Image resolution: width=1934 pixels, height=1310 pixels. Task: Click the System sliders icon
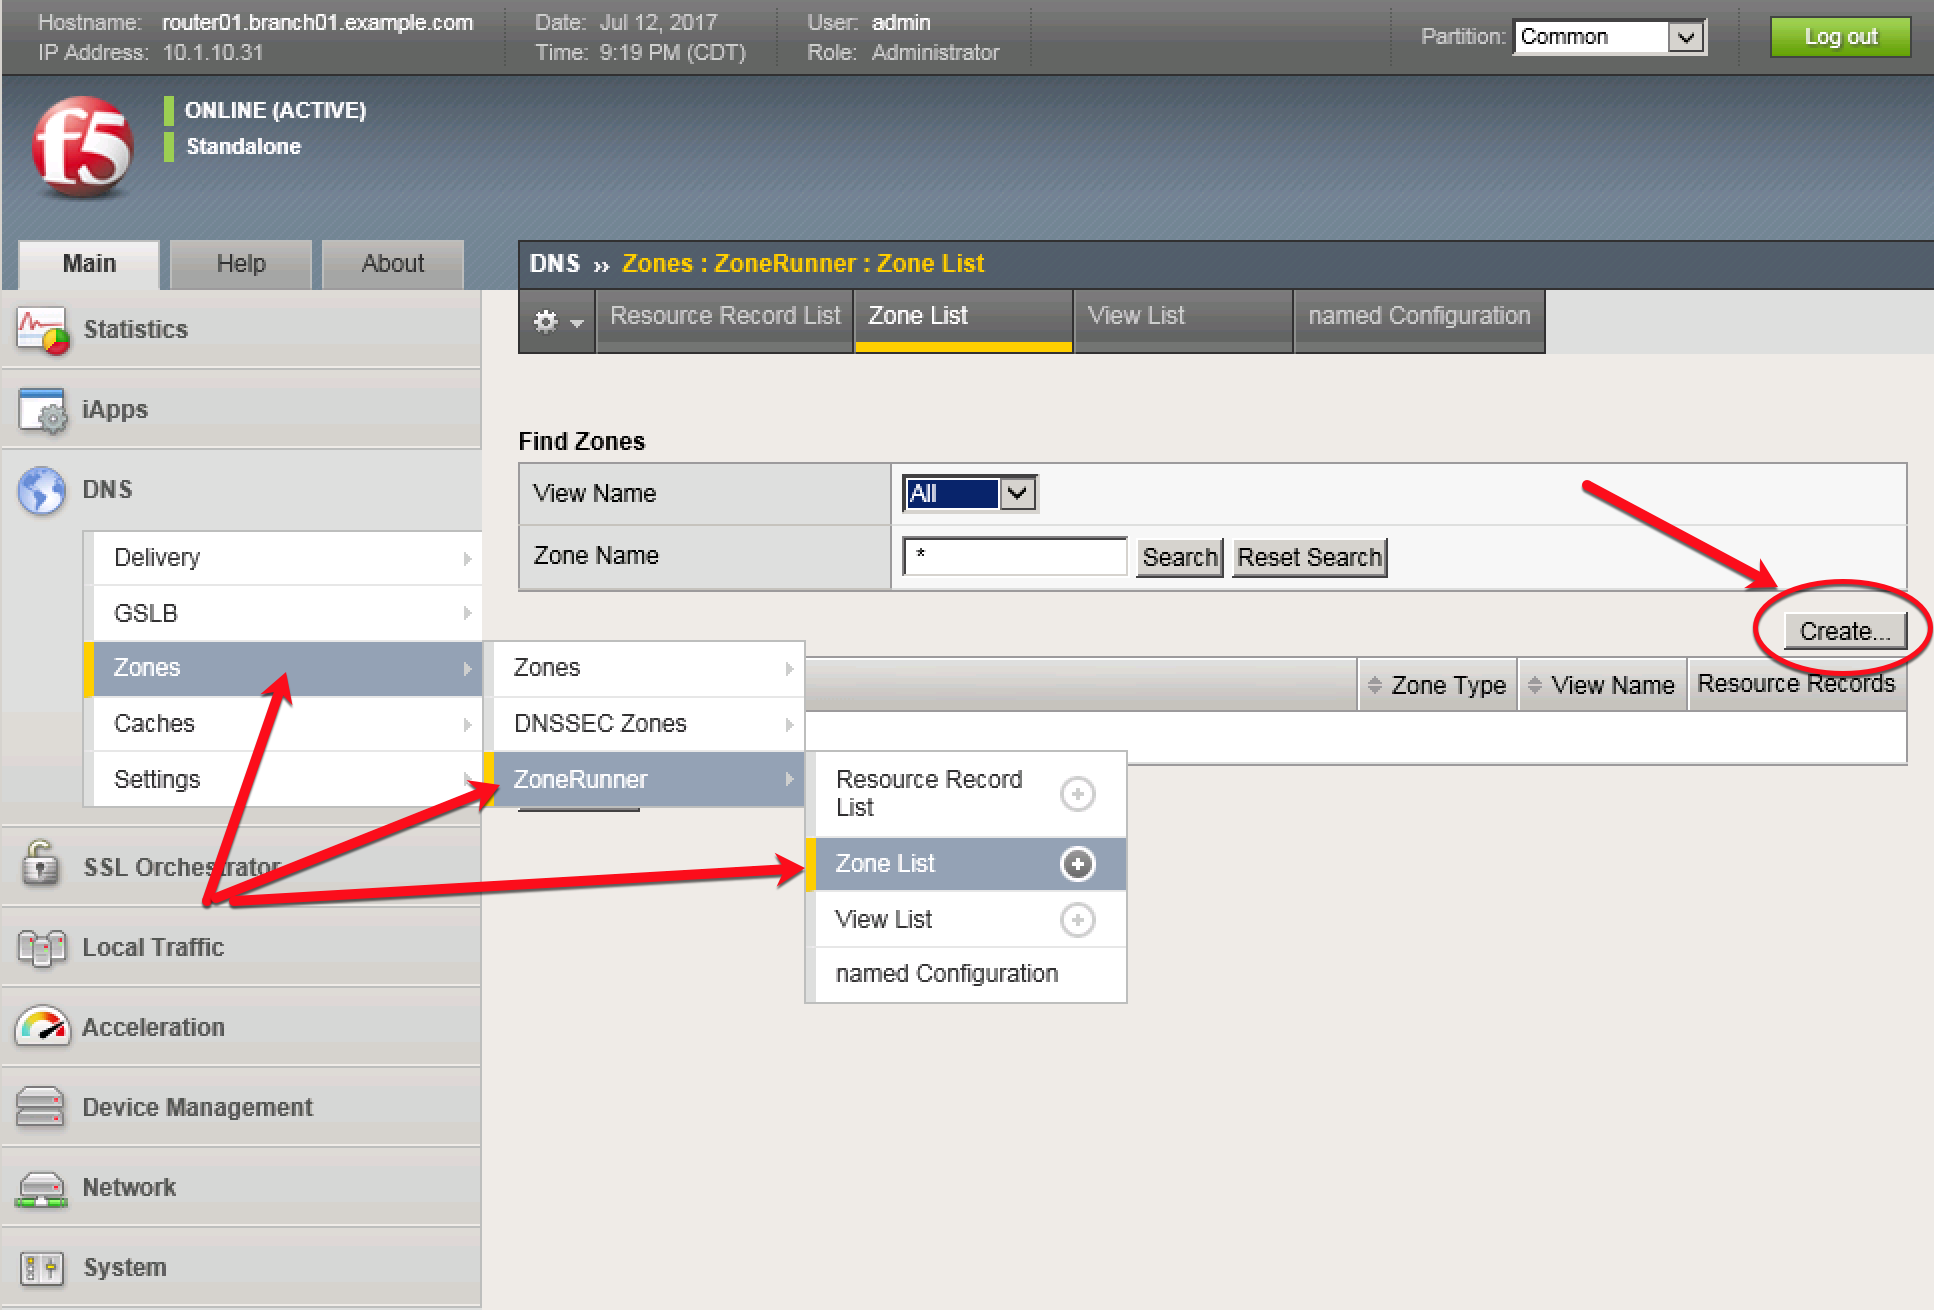click(x=43, y=1268)
